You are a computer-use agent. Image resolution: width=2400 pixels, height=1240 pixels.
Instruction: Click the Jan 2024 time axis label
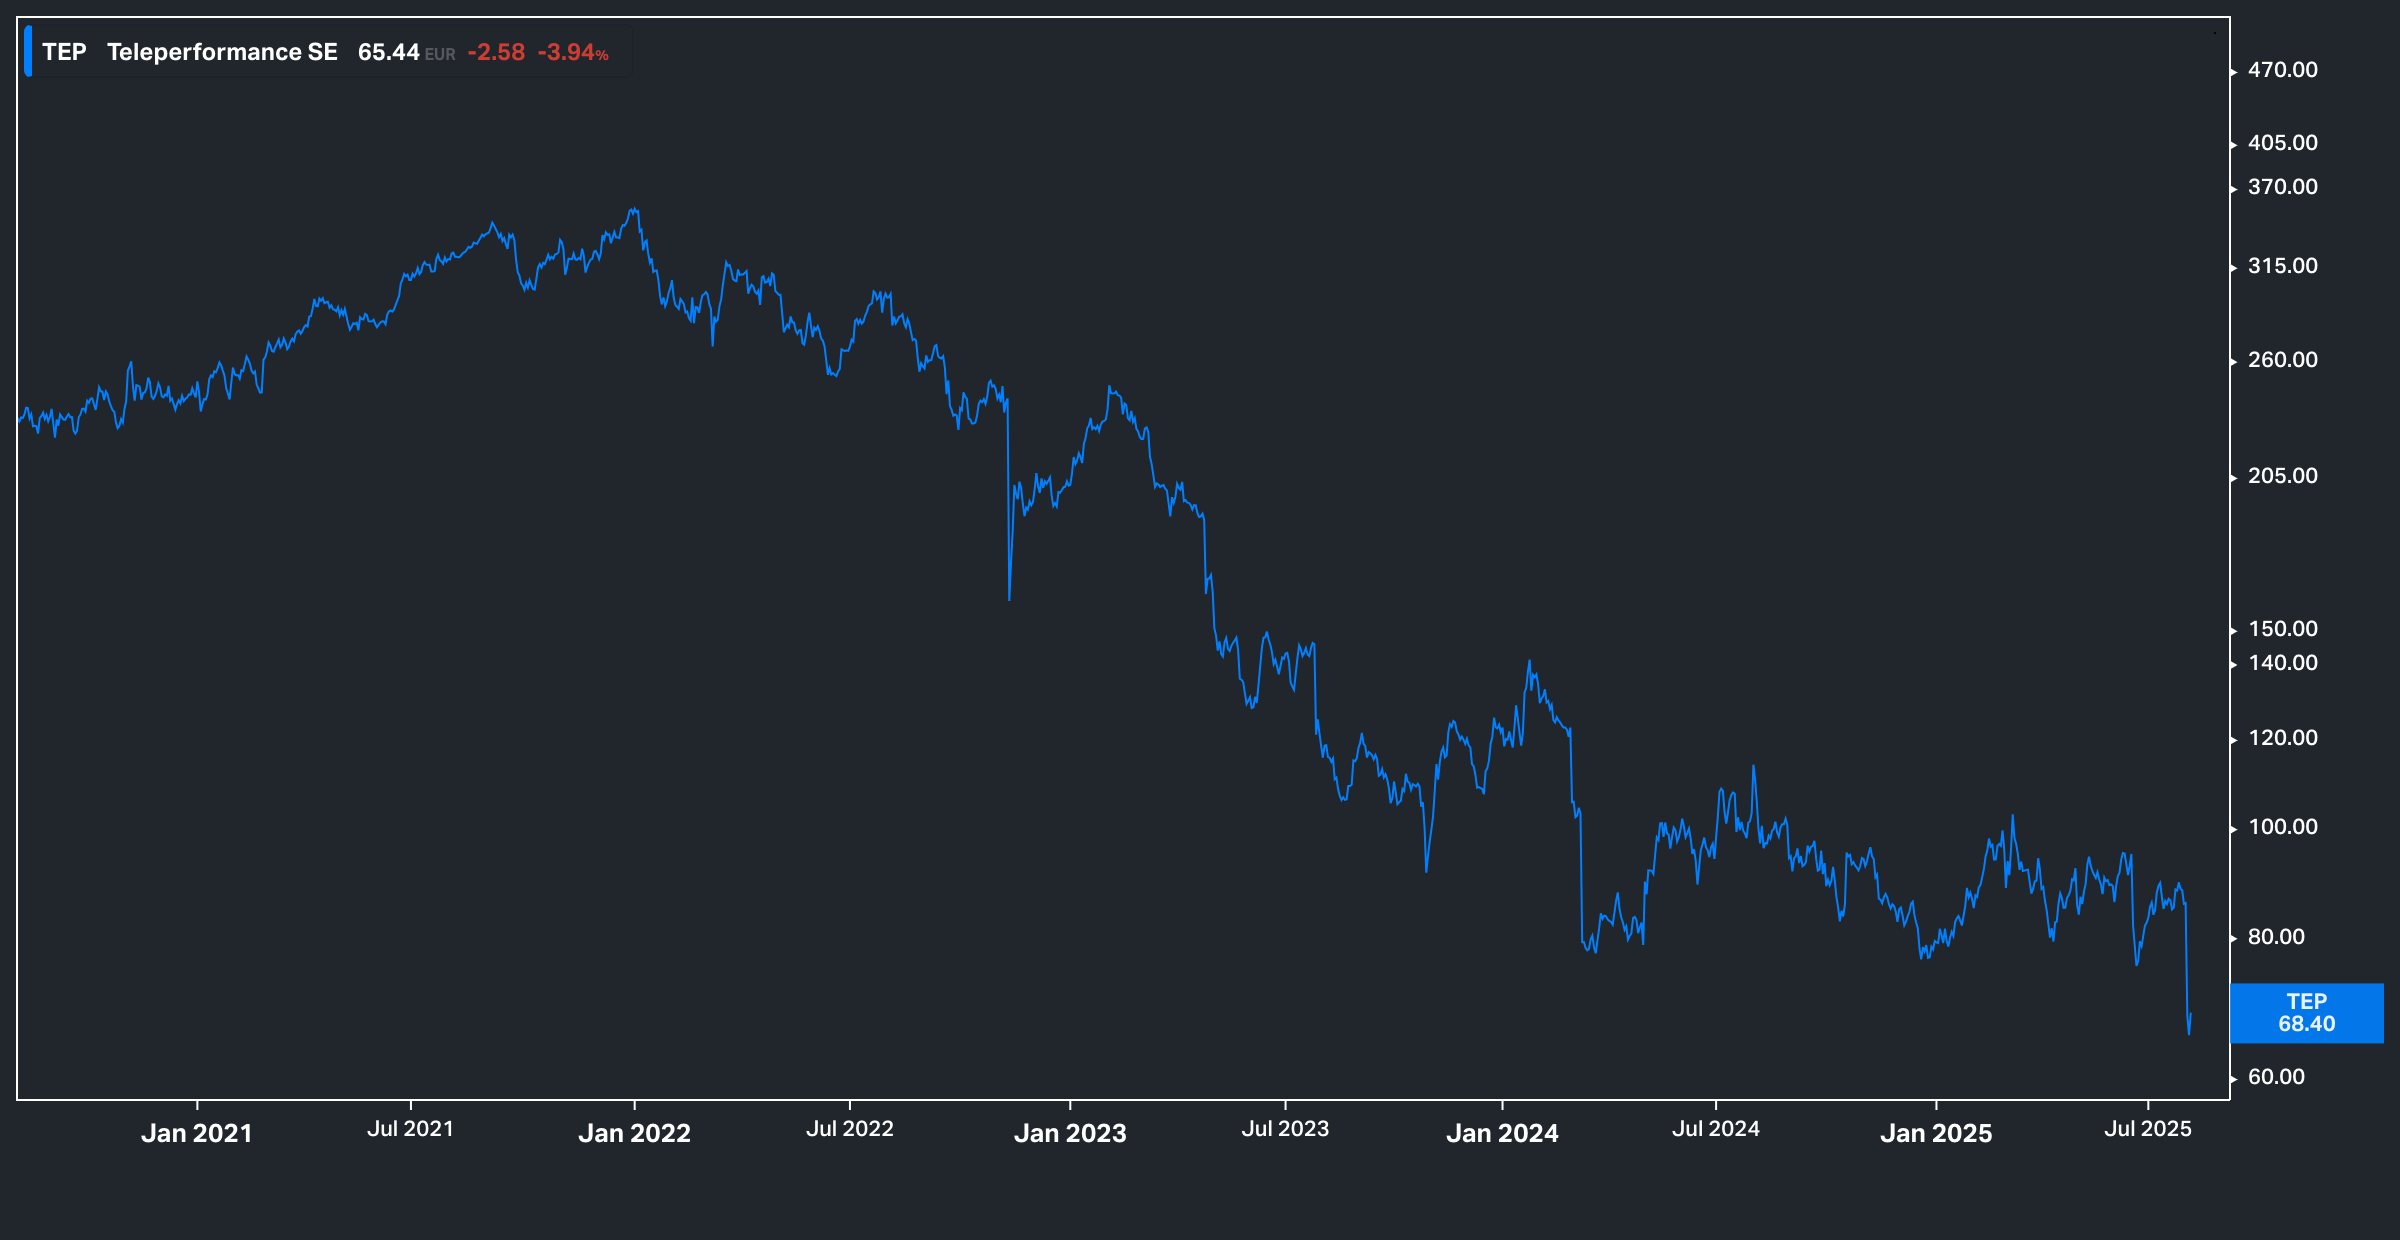(1502, 1133)
